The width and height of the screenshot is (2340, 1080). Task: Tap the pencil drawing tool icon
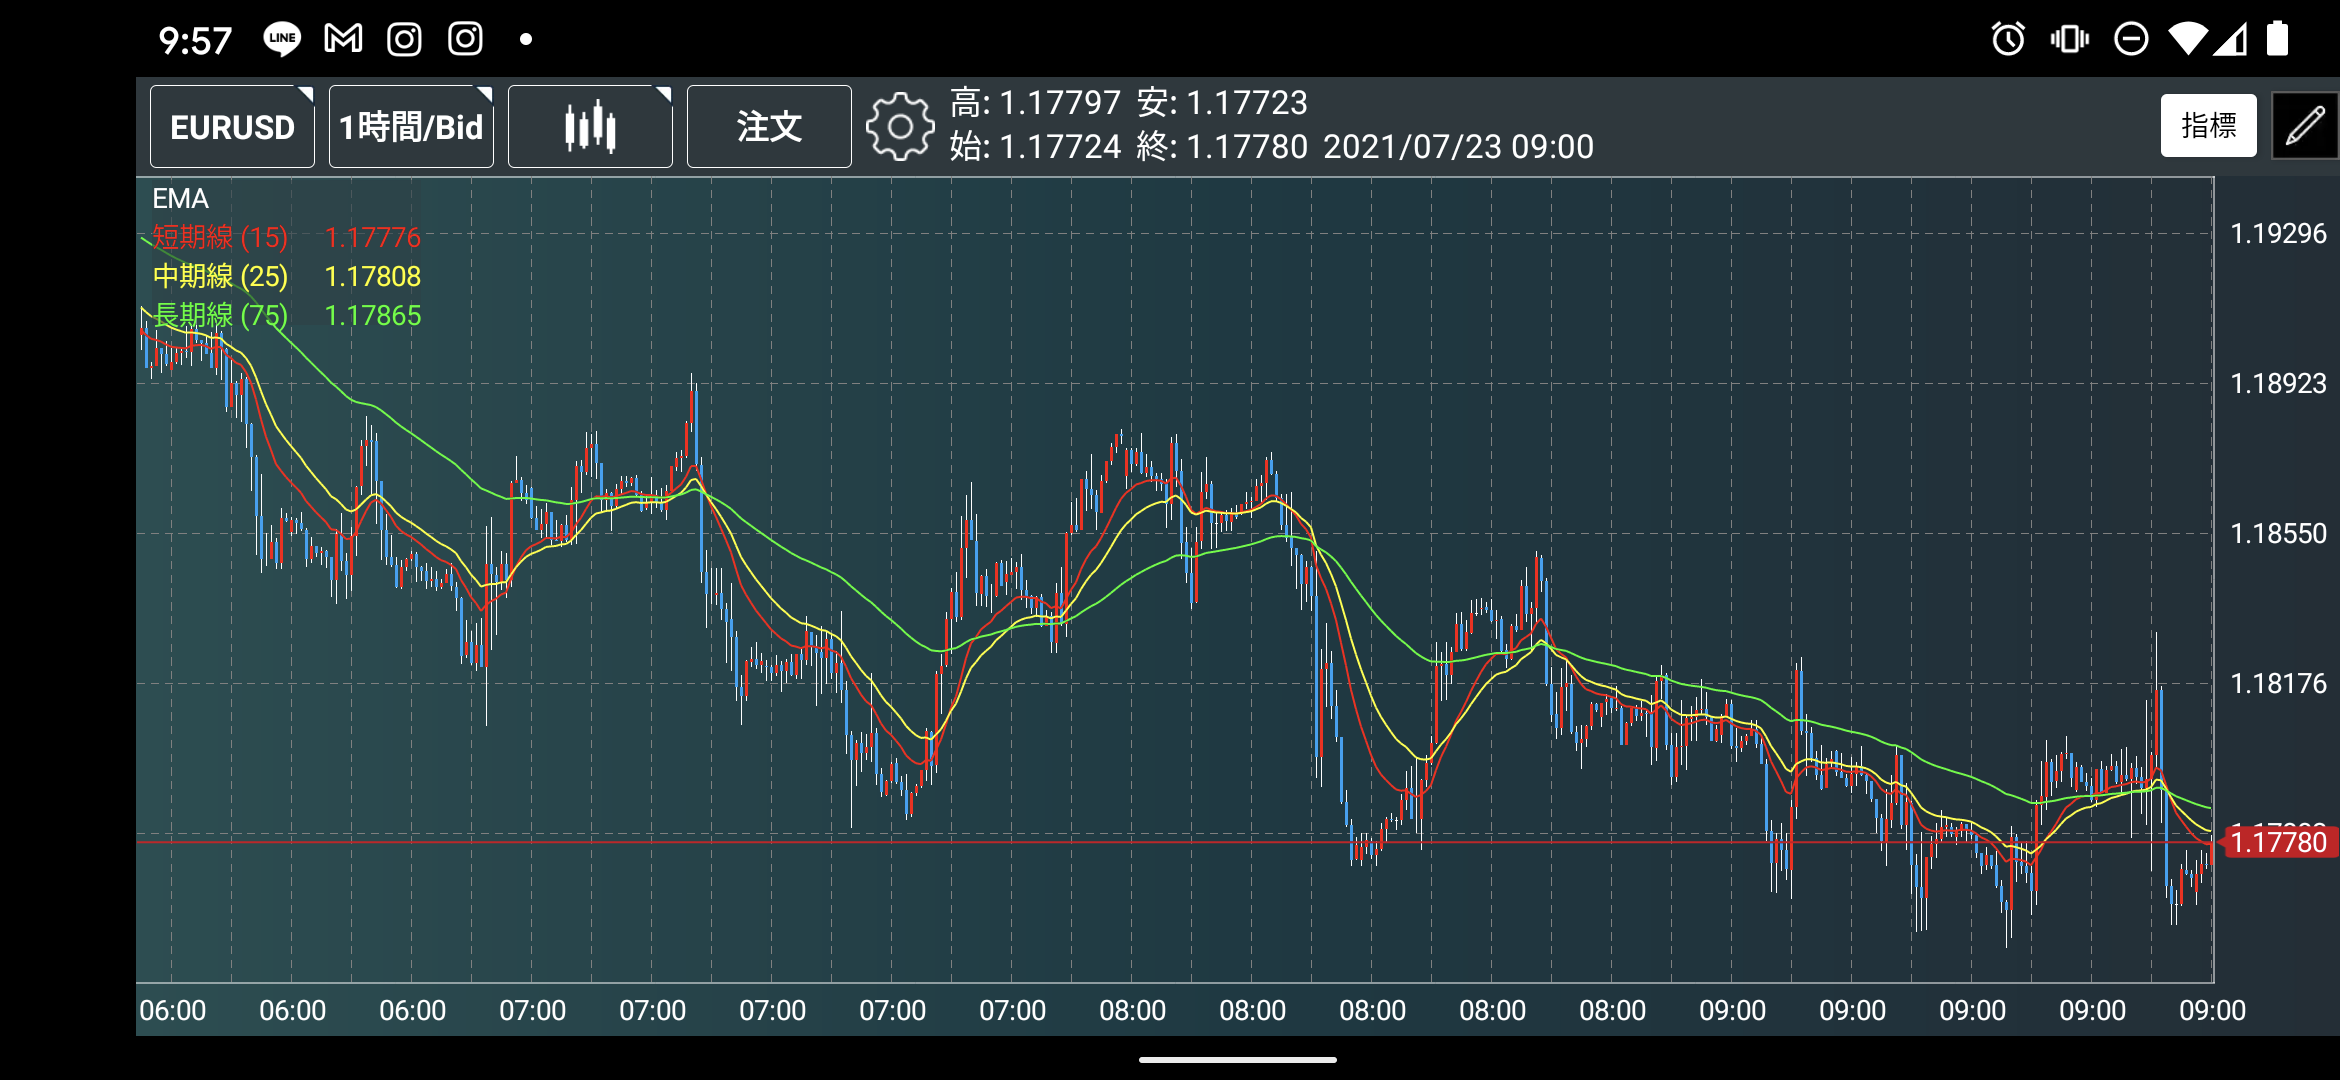[x=2305, y=126]
